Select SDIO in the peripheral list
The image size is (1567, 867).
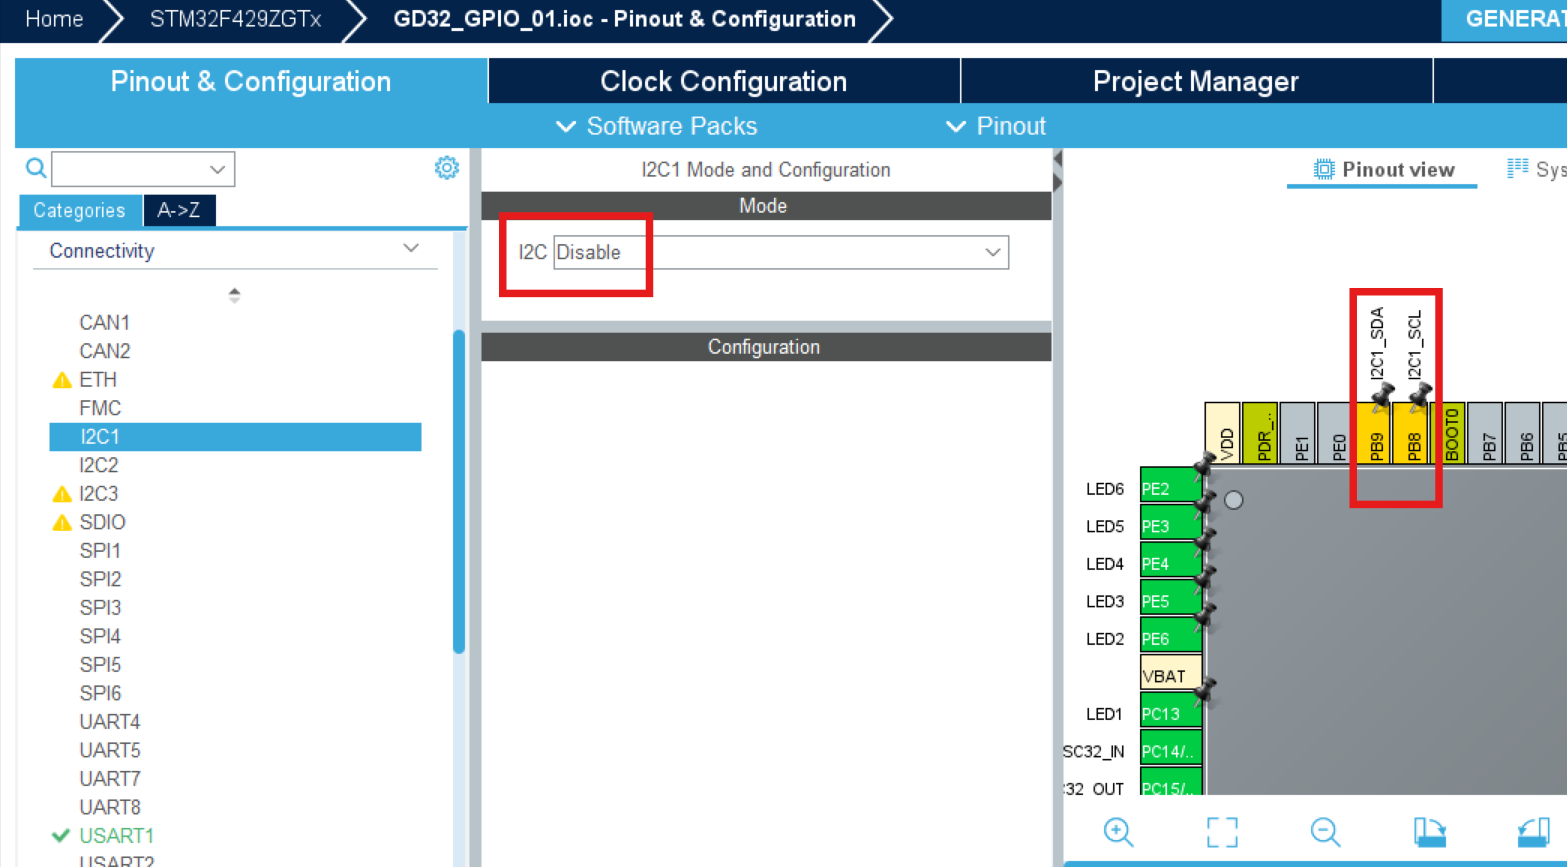(x=103, y=522)
